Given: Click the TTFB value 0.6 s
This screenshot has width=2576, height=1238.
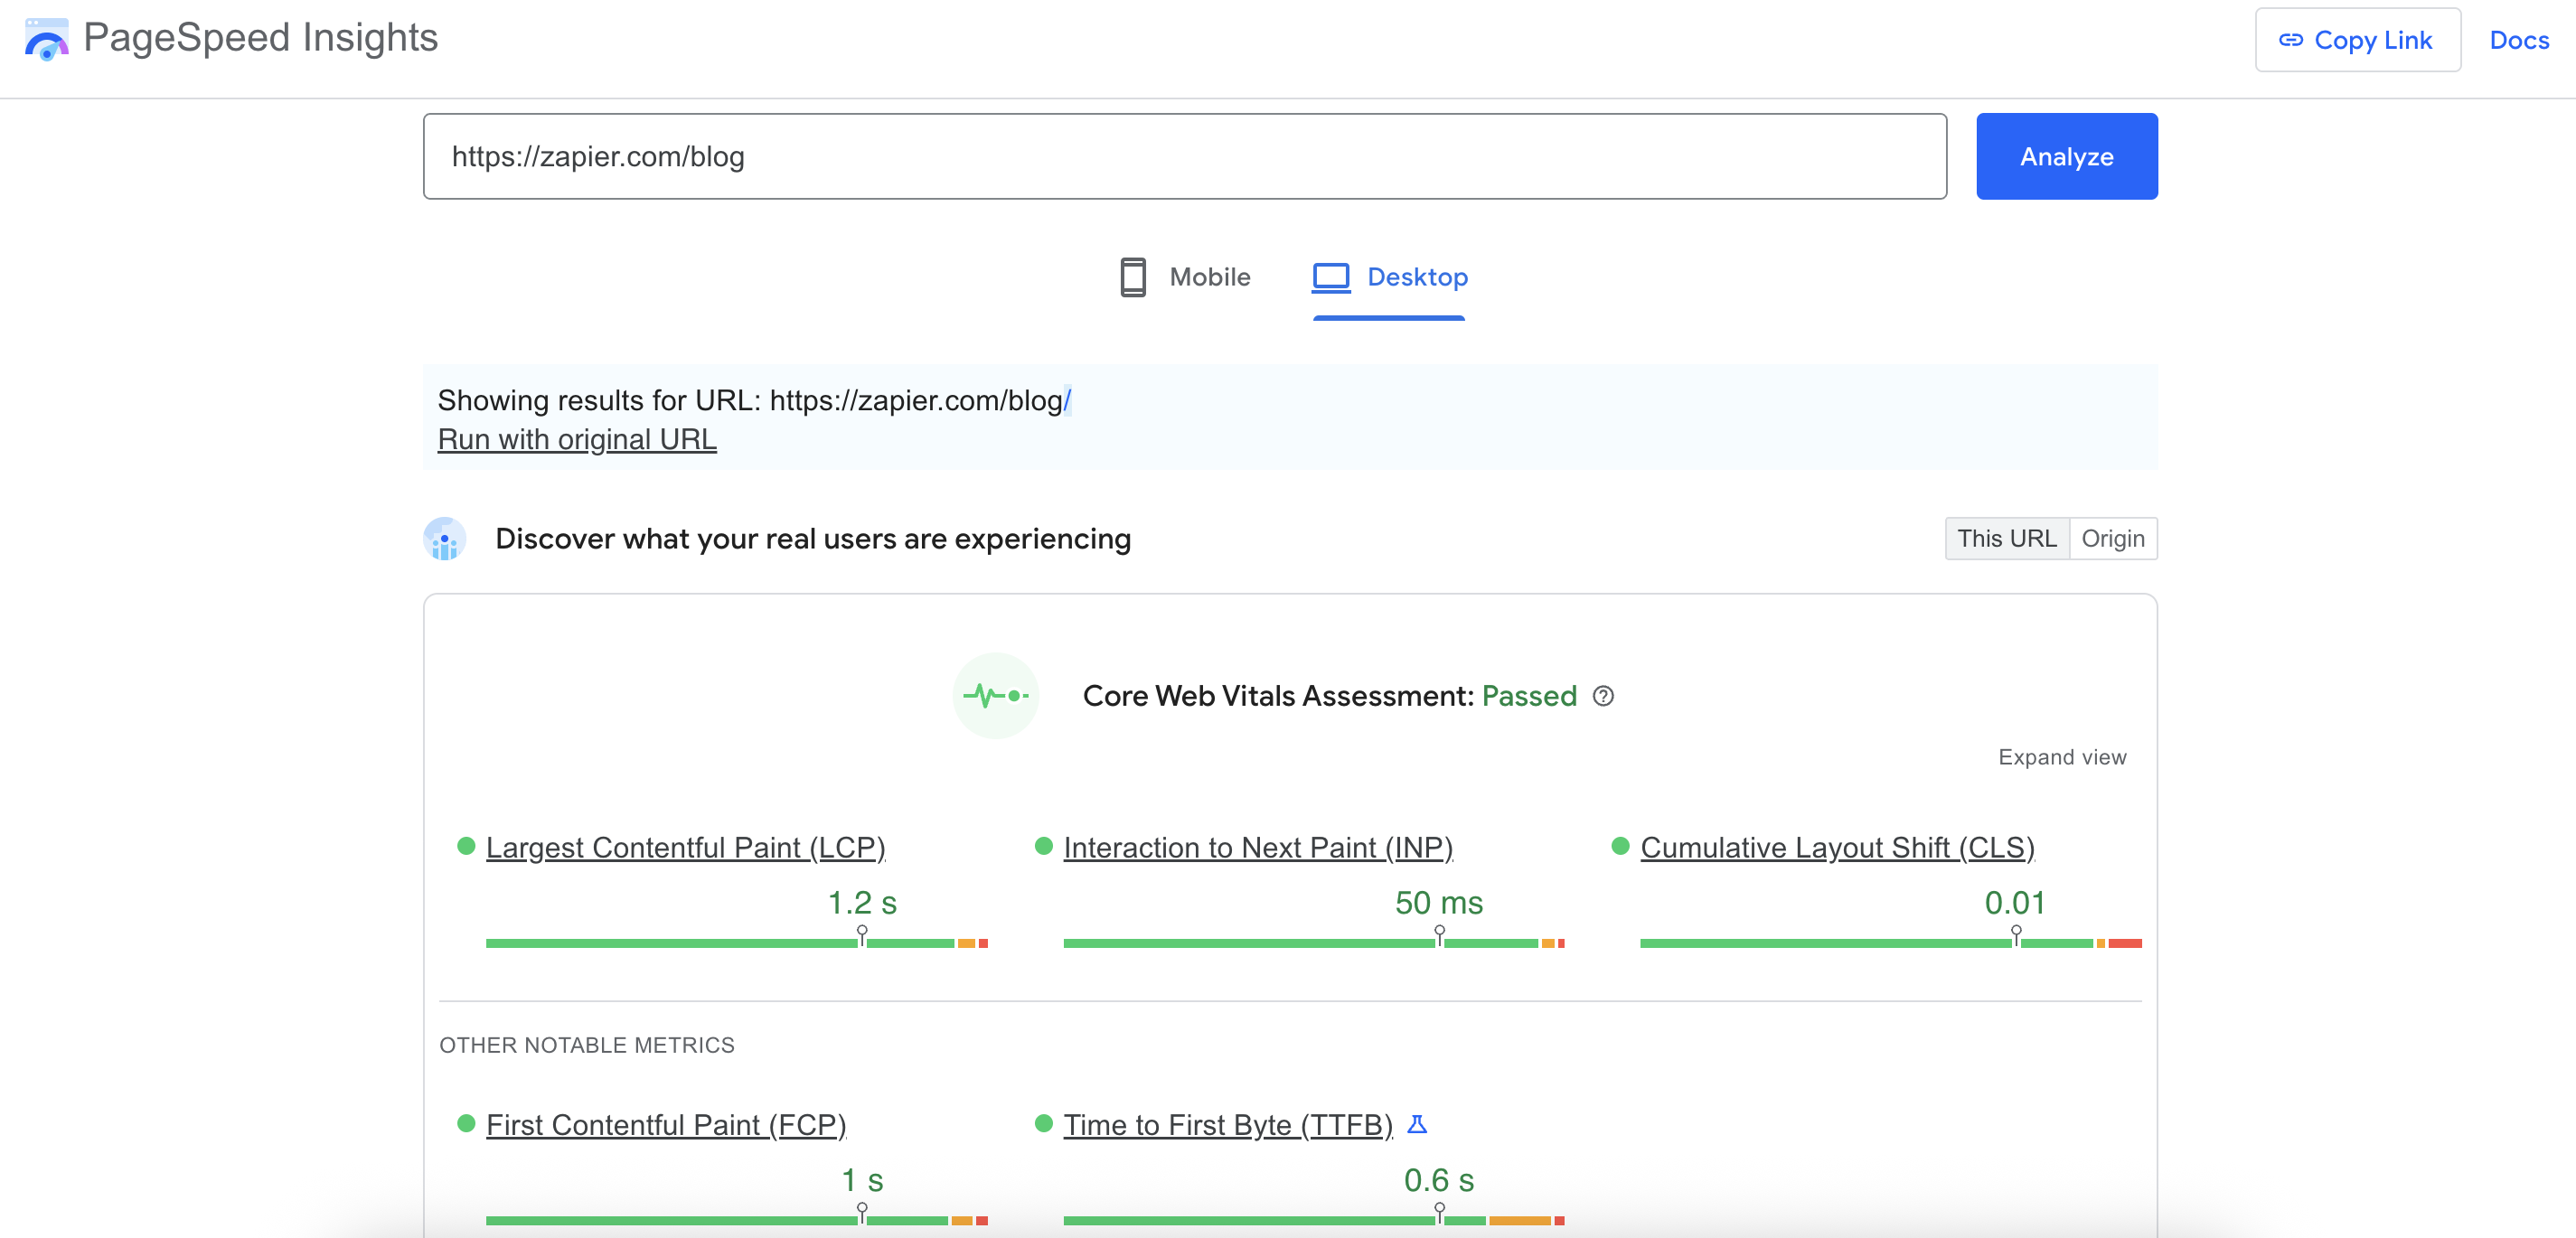Looking at the screenshot, I should (x=1439, y=1179).
